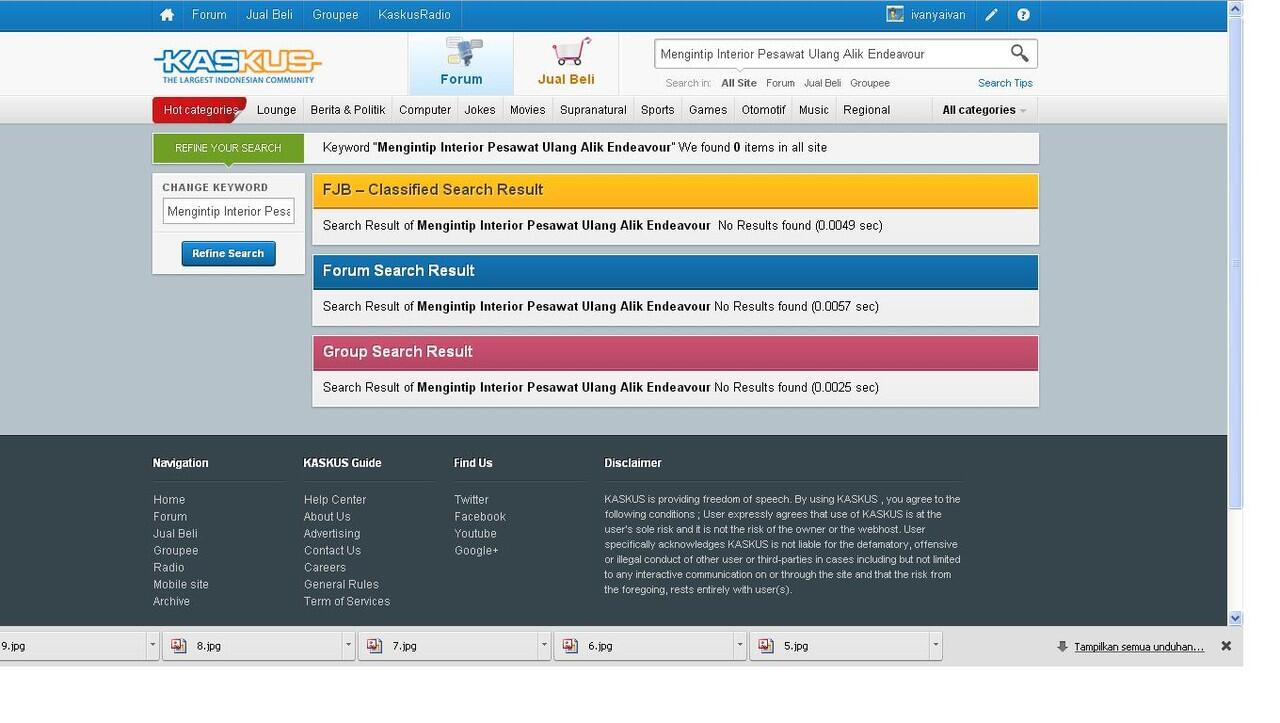Click the Refine Your Search label
1280x723 pixels.
228,148
